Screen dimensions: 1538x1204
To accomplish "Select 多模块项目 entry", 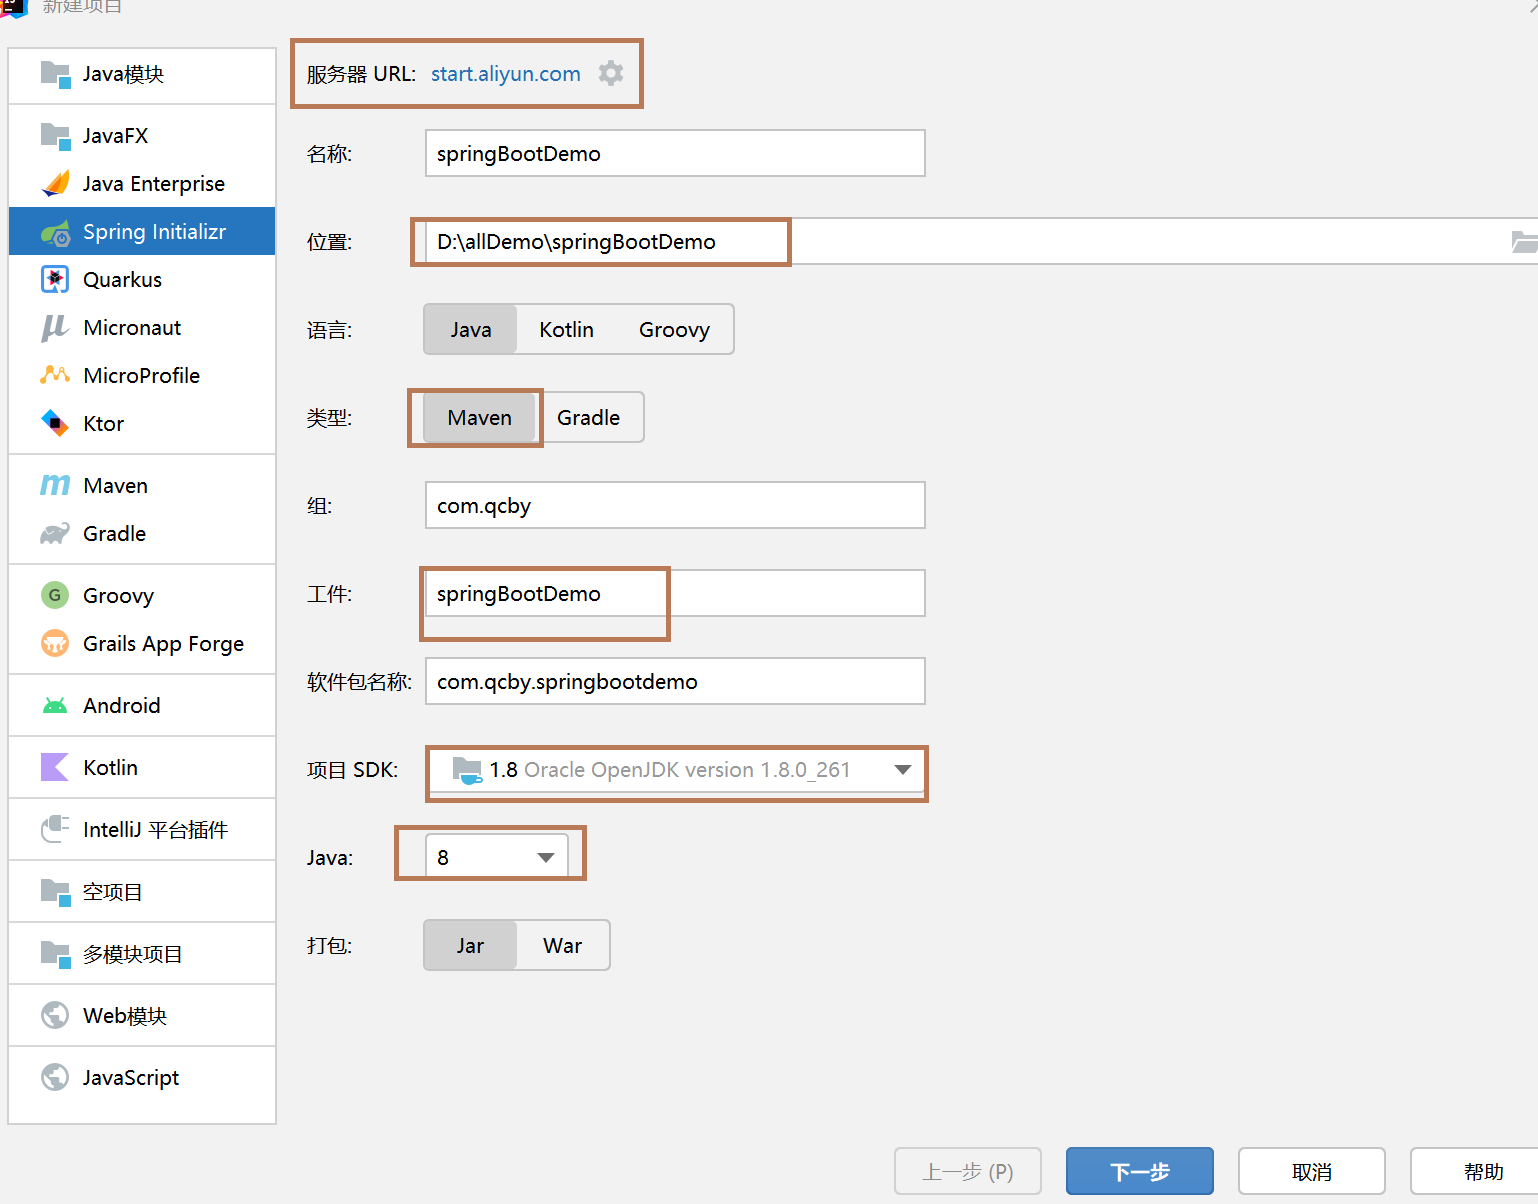I will tap(142, 954).
